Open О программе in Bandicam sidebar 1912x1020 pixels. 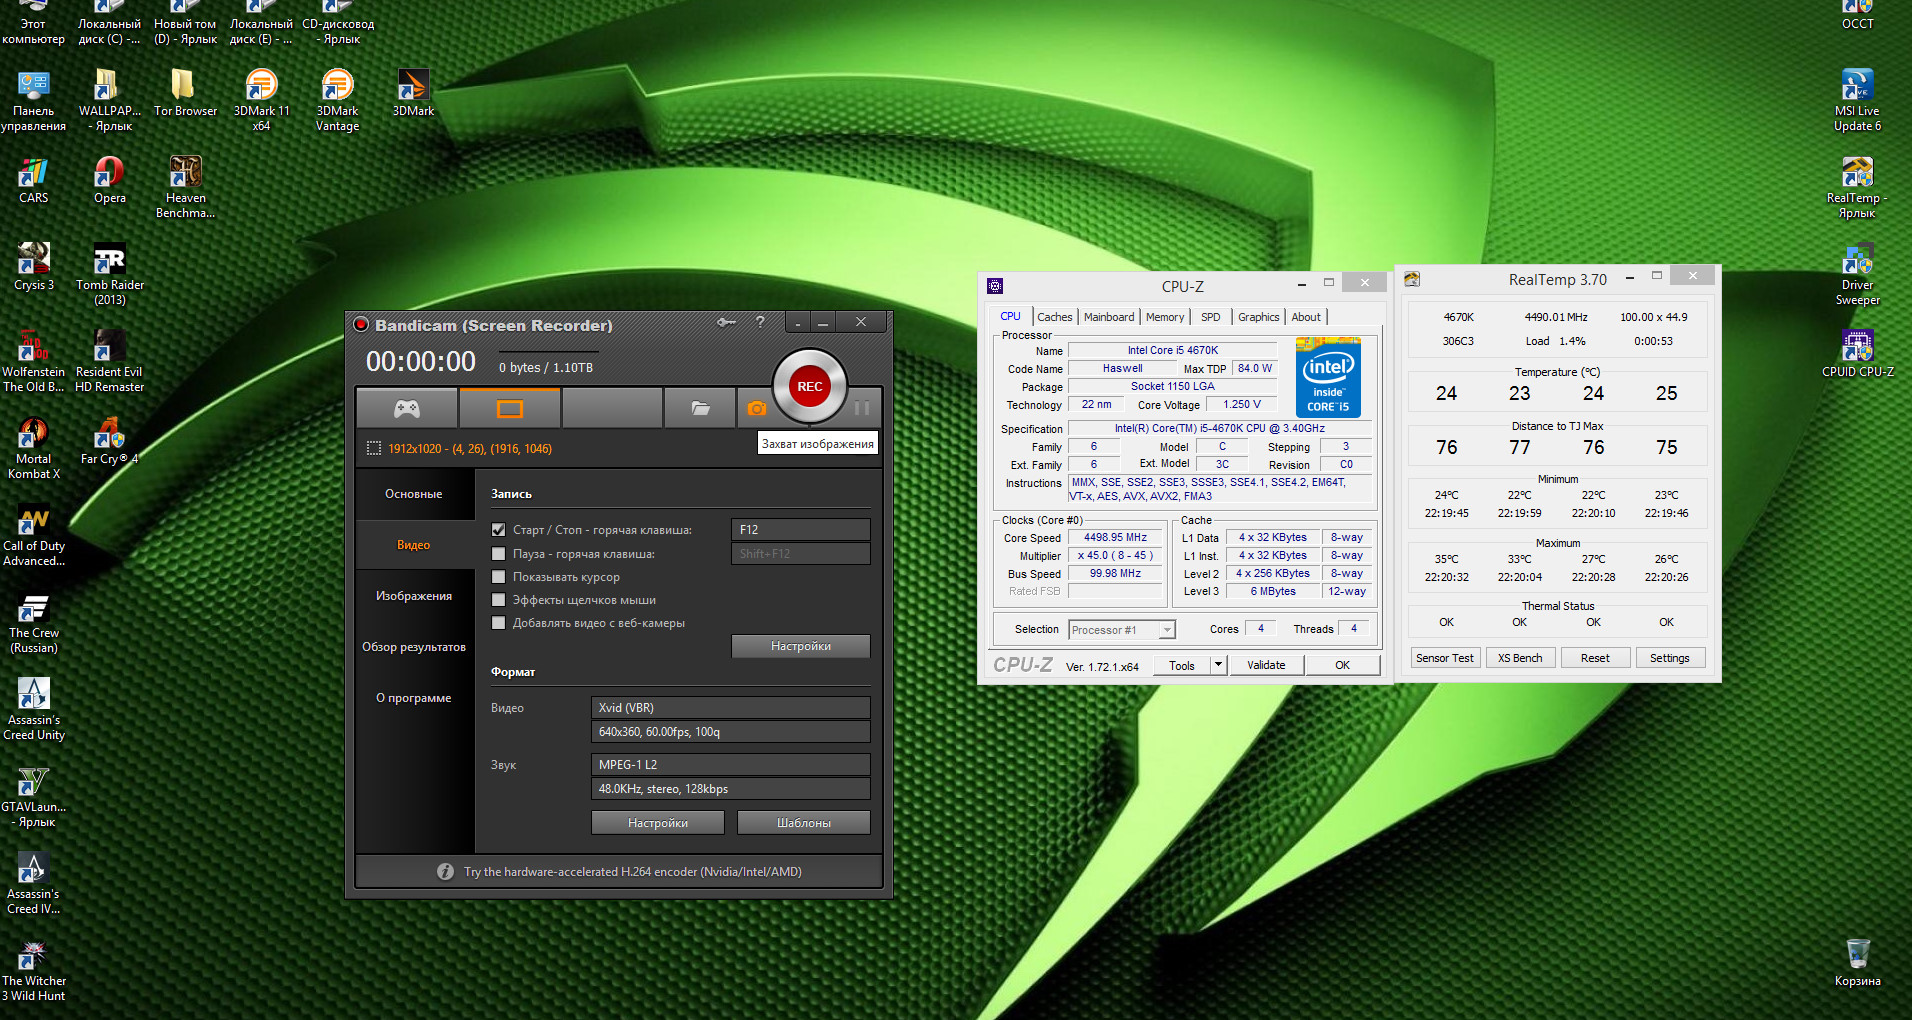pyautogui.click(x=414, y=698)
